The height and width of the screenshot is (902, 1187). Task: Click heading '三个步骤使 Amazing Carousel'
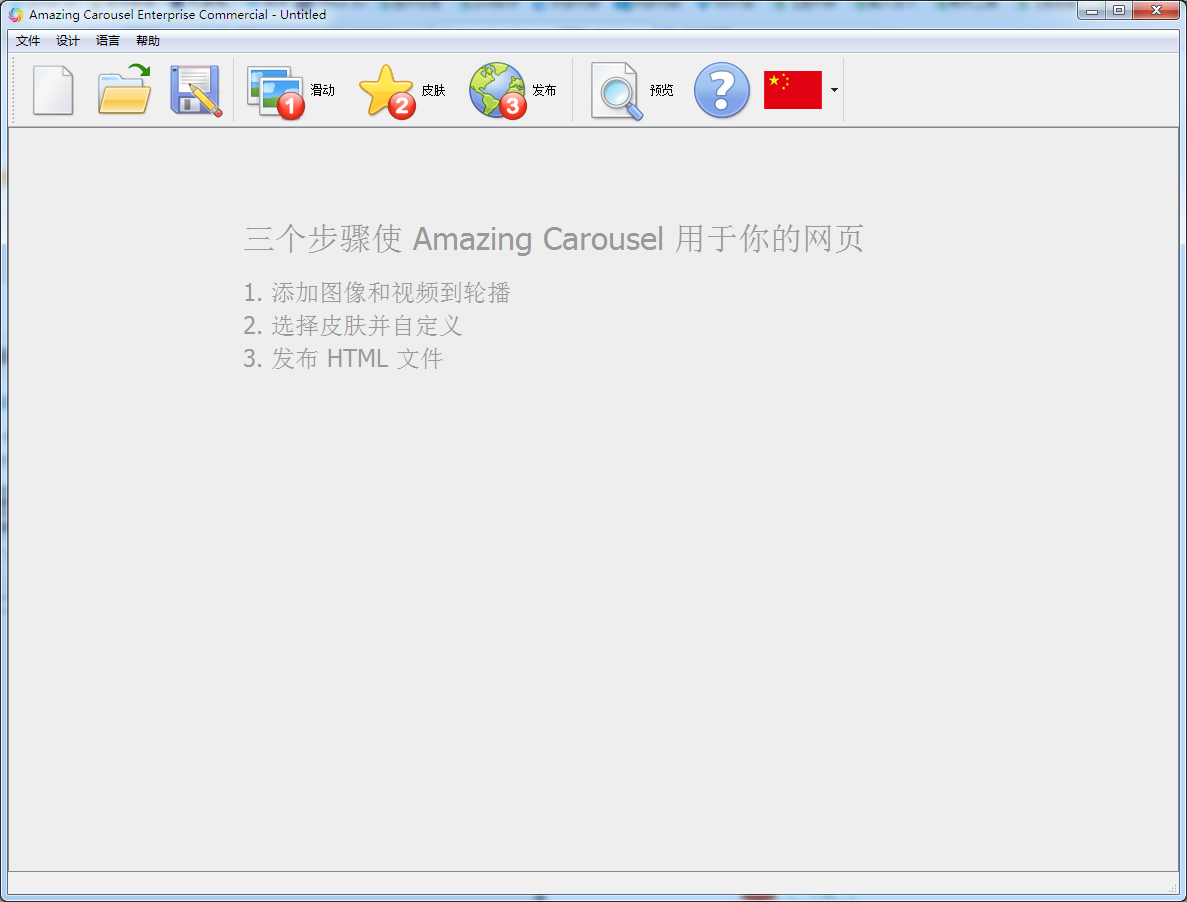point(454,239)
